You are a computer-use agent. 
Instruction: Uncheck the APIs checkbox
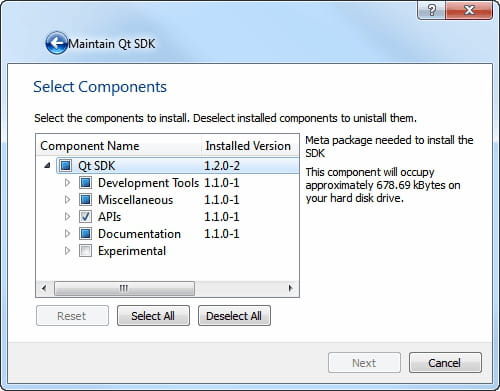85,217
